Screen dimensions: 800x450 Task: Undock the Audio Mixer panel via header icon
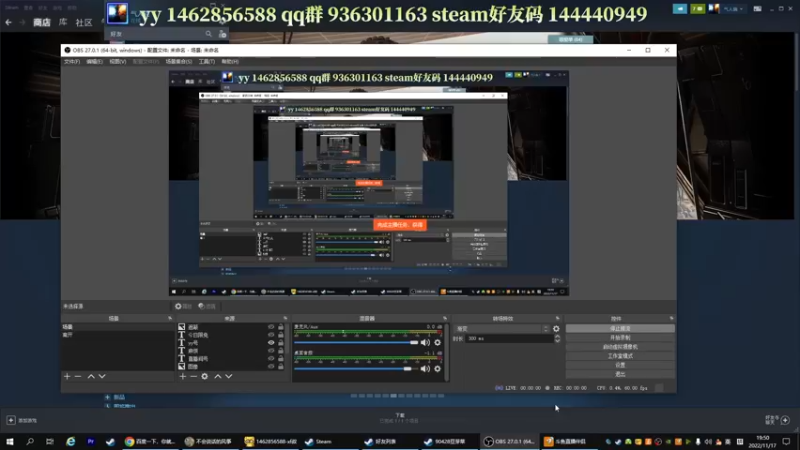pyautogui.click(x=445, y=318)
